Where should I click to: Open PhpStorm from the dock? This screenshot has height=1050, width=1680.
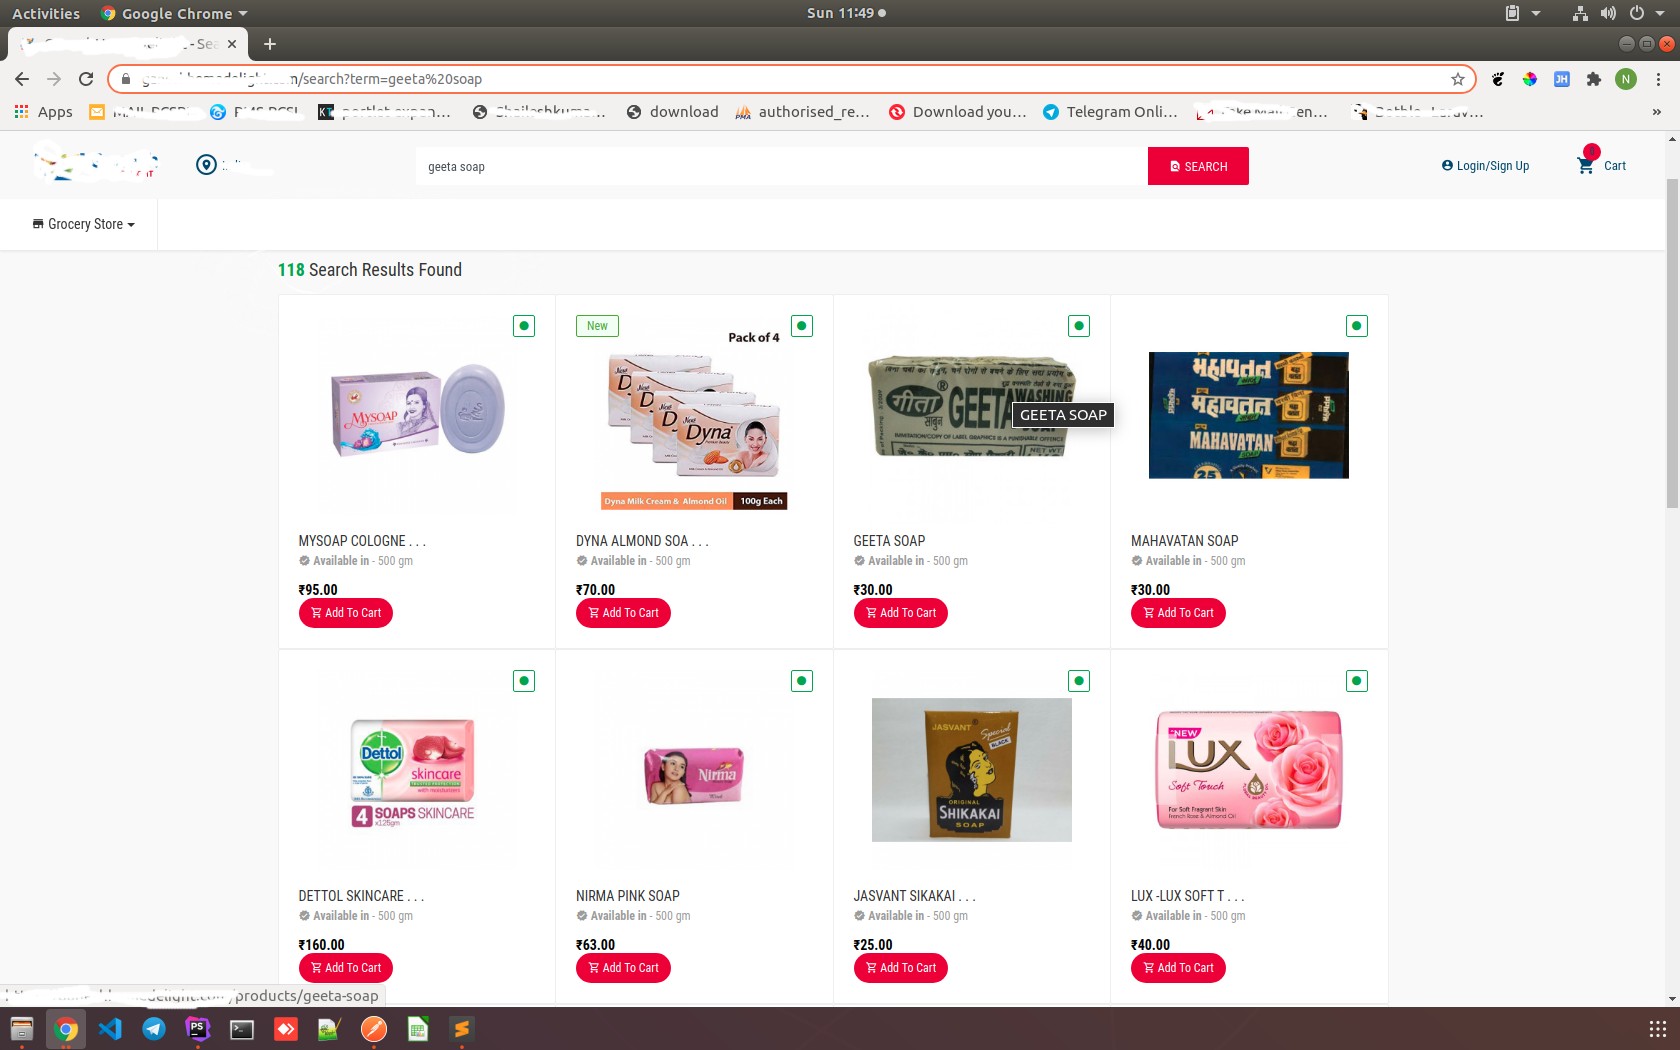tap(198, 1029)
